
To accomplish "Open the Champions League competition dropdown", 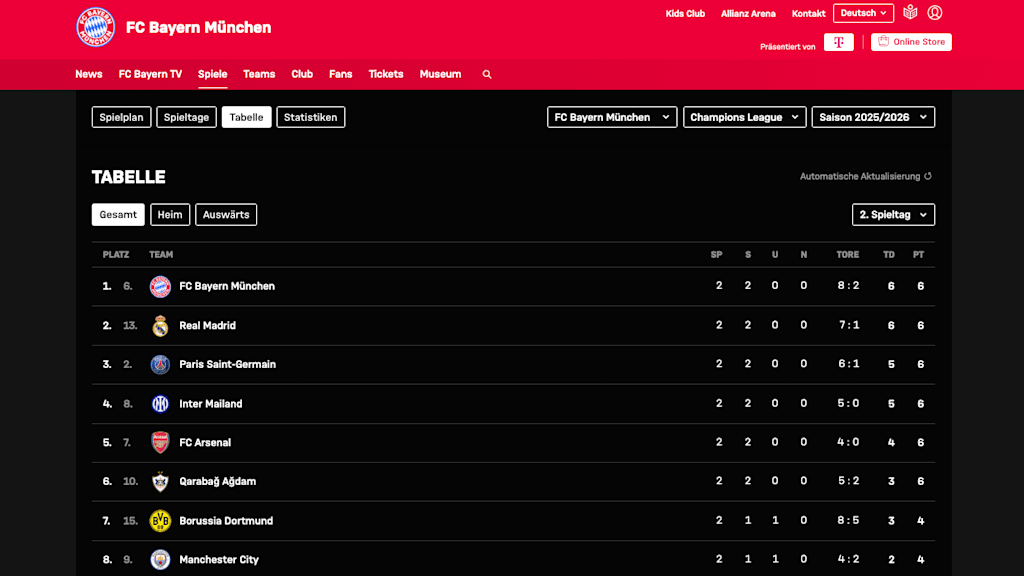I will click(x=744, y=117).
